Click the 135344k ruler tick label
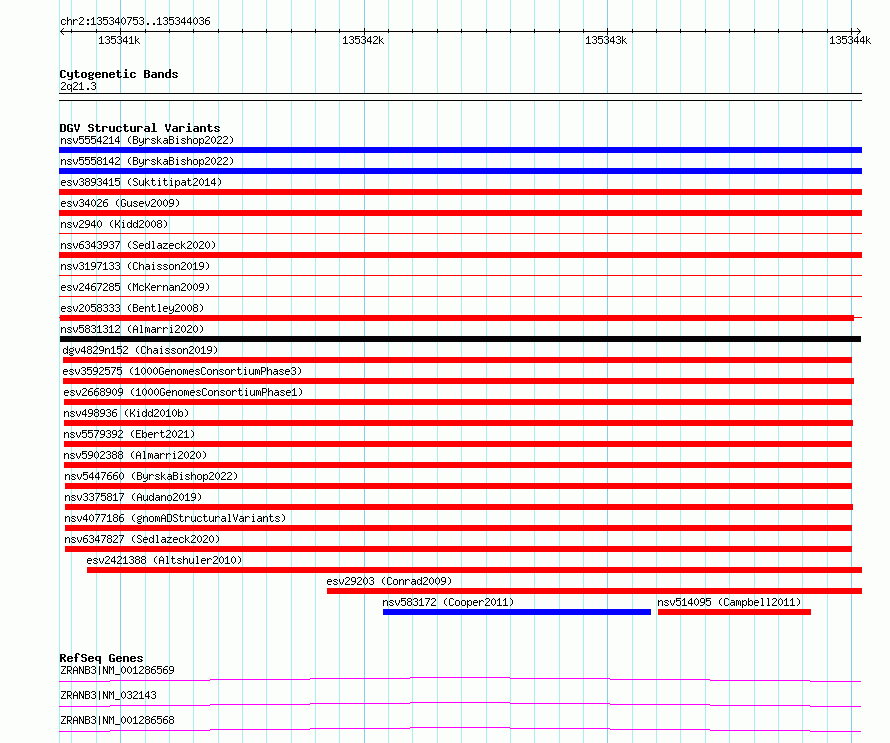Viewport: 890px width, 743px height. tap(850, 40)
